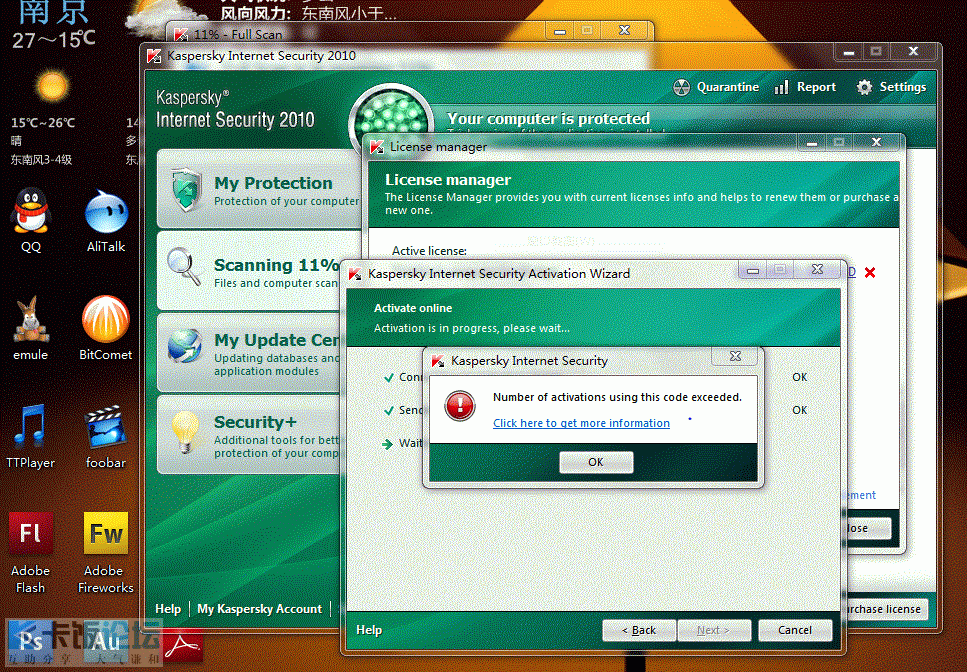Open the Adobe Flash desktop shortcut
Image resolution: width=967 pixels, height=672 pixels.
coord(30,553)
